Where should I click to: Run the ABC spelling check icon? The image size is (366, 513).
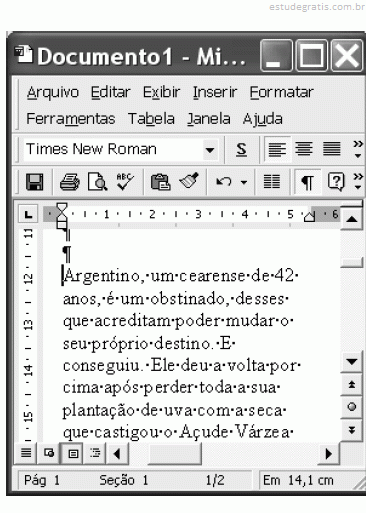click(x=125, y=182)
